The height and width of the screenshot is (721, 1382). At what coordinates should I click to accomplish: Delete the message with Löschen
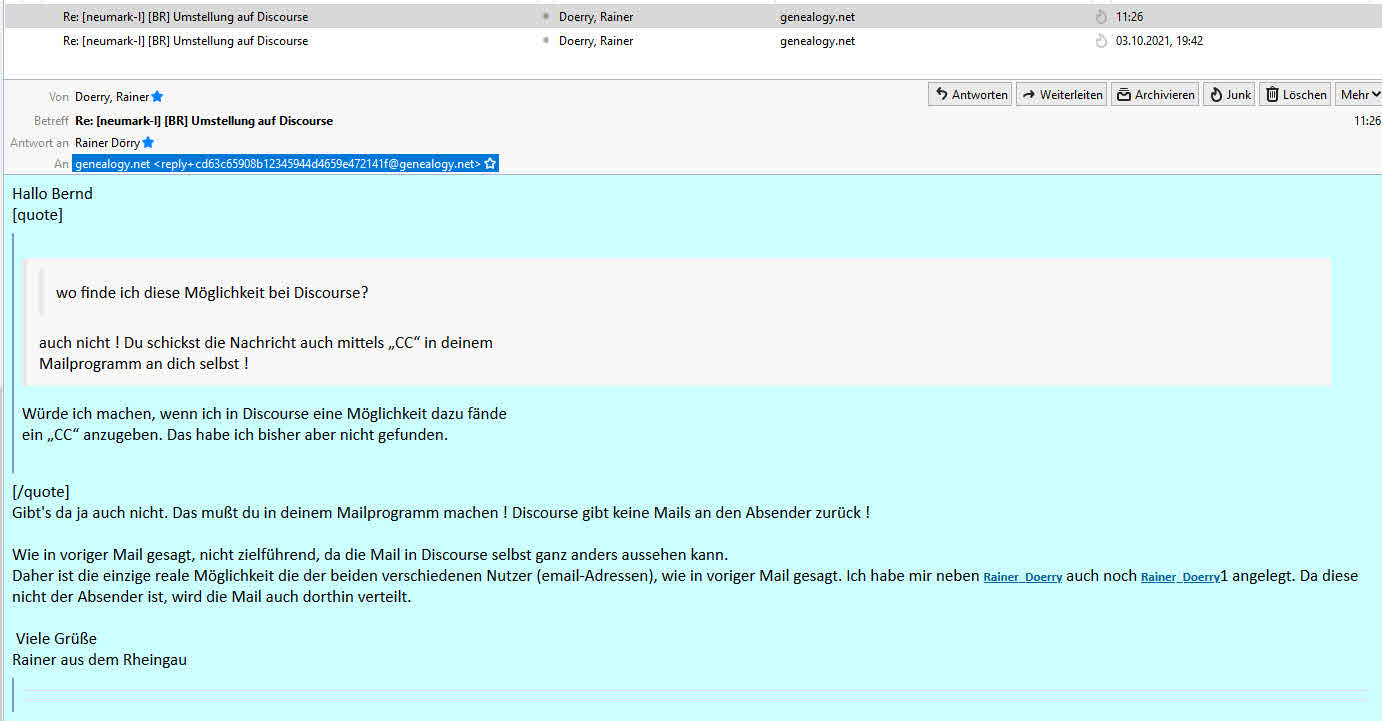coord(1295,95)
